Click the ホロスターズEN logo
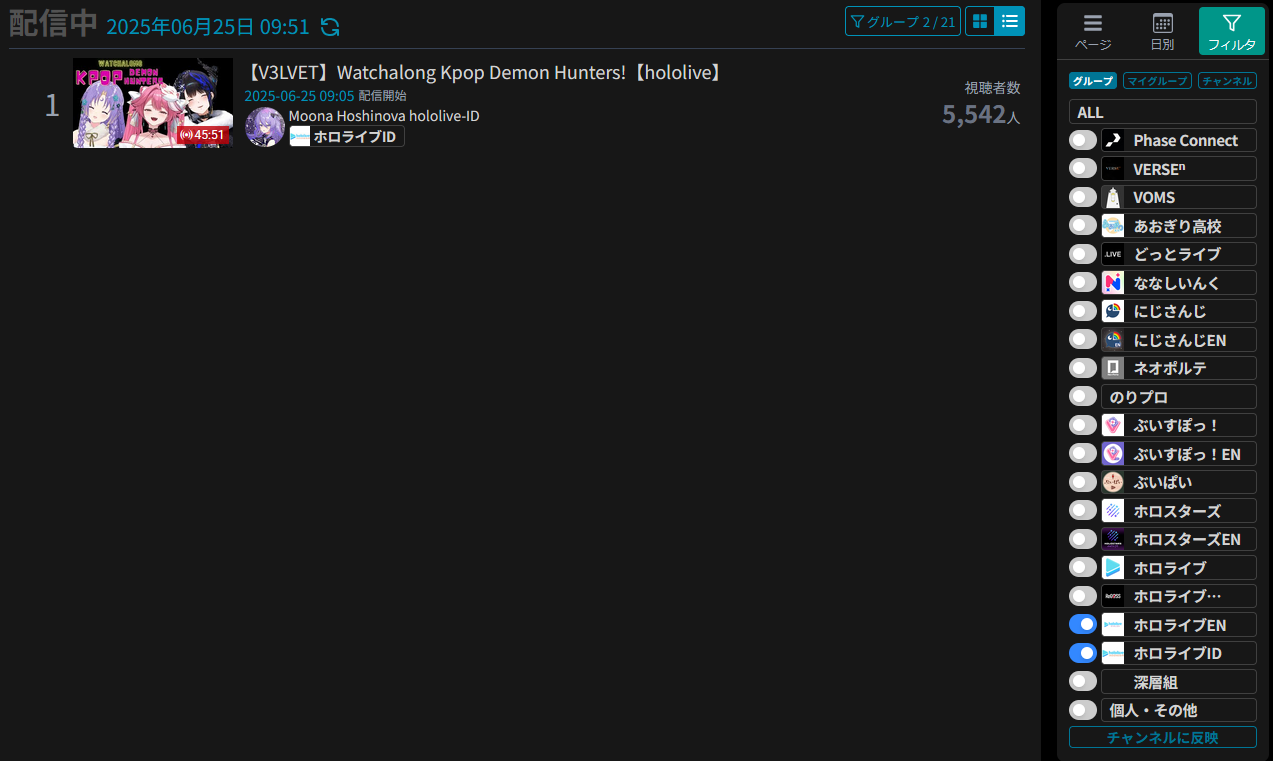The width and height of the screenshot is (1273, 761). pyautogui.click(x=1113, y=539)
